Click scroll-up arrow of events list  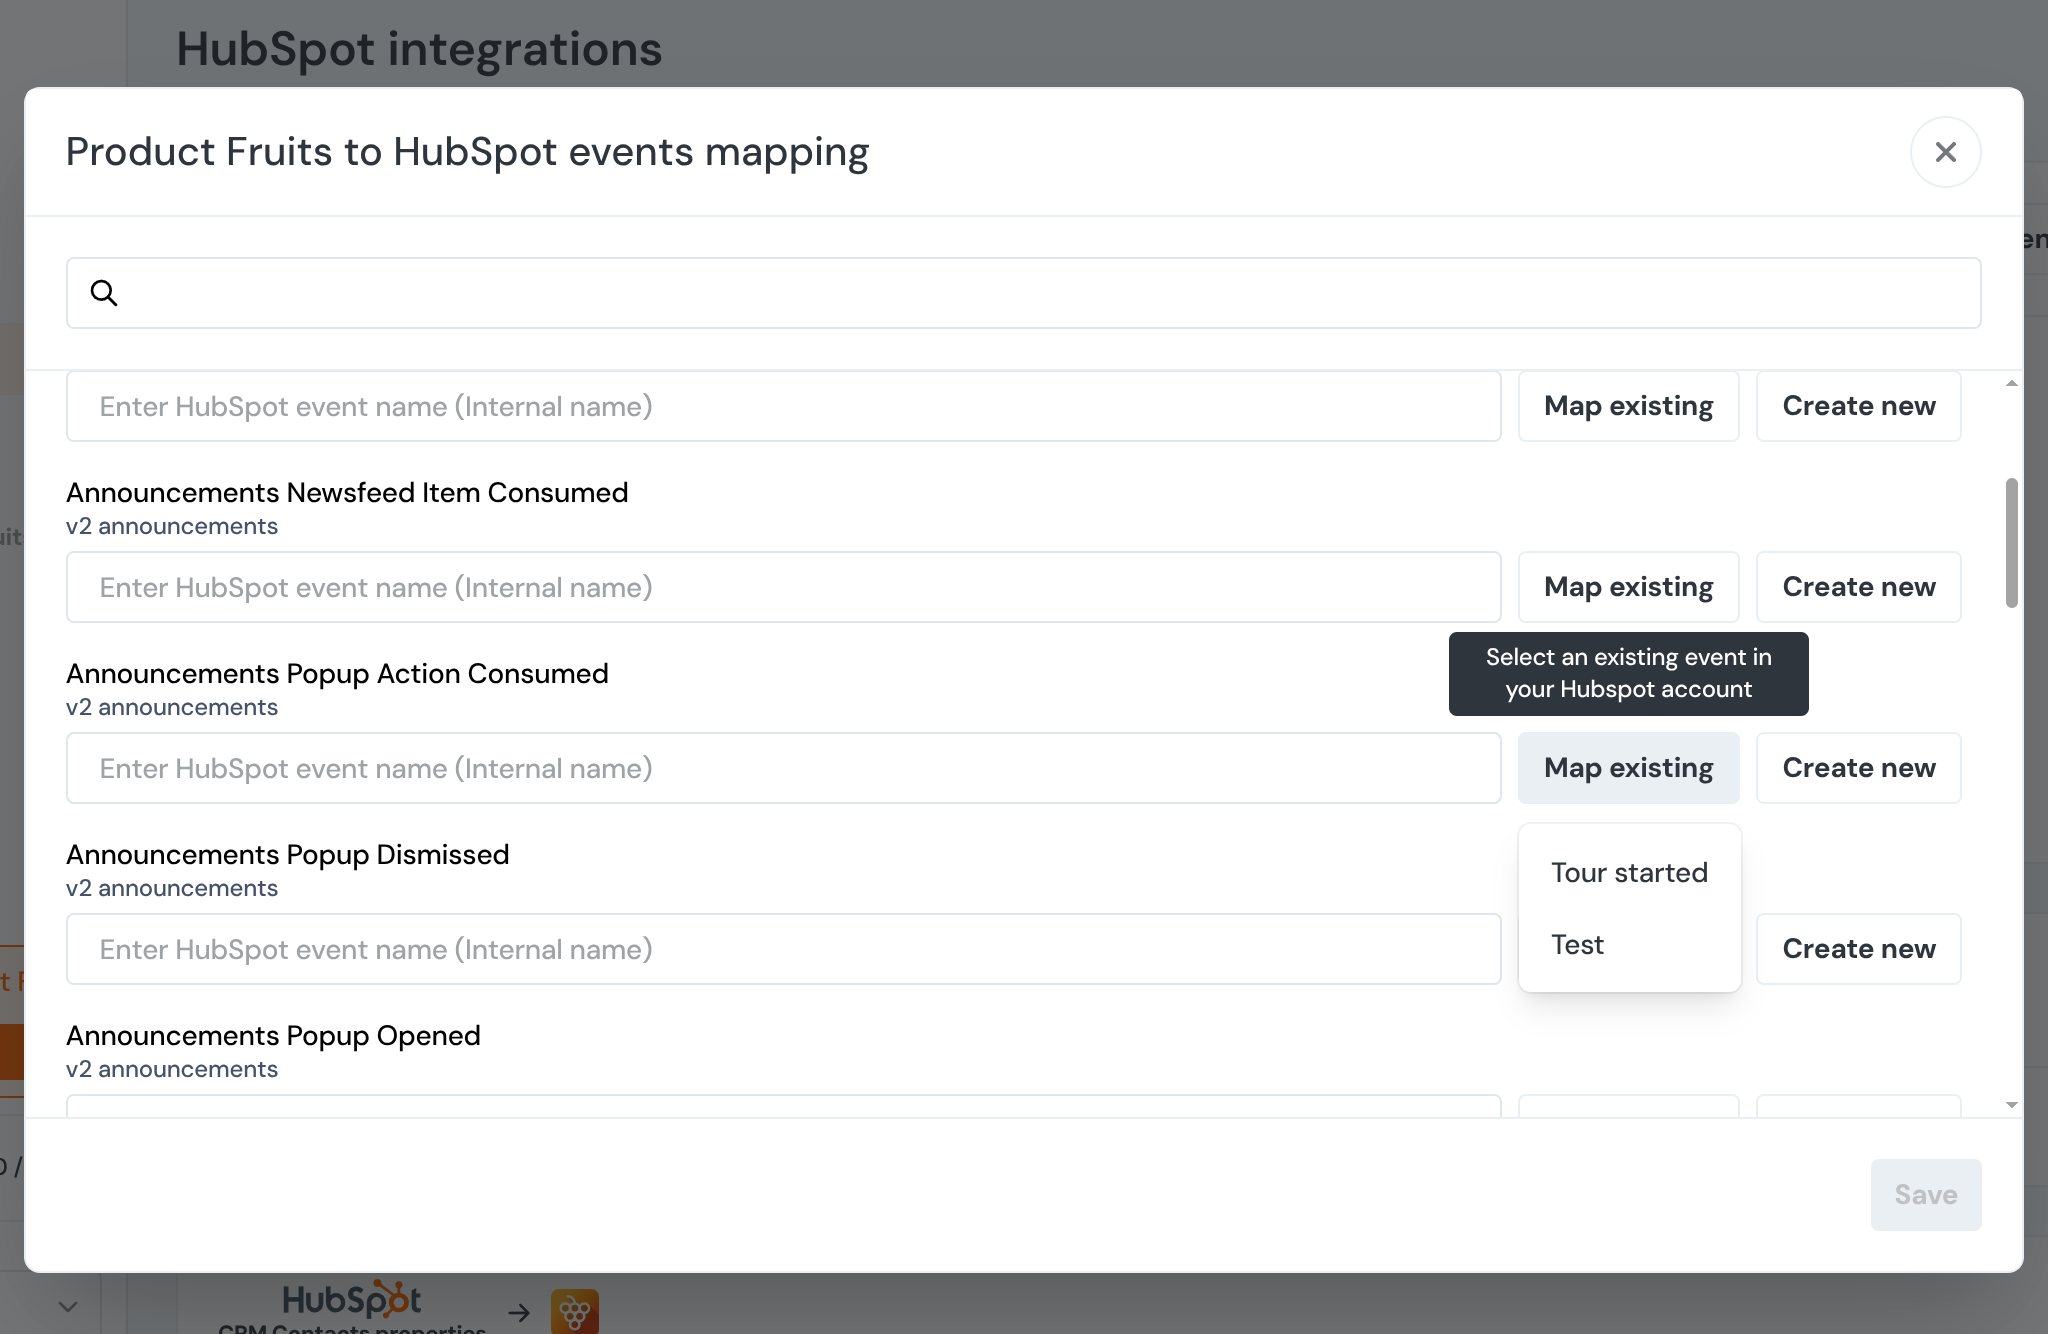tap(2011, 384)
